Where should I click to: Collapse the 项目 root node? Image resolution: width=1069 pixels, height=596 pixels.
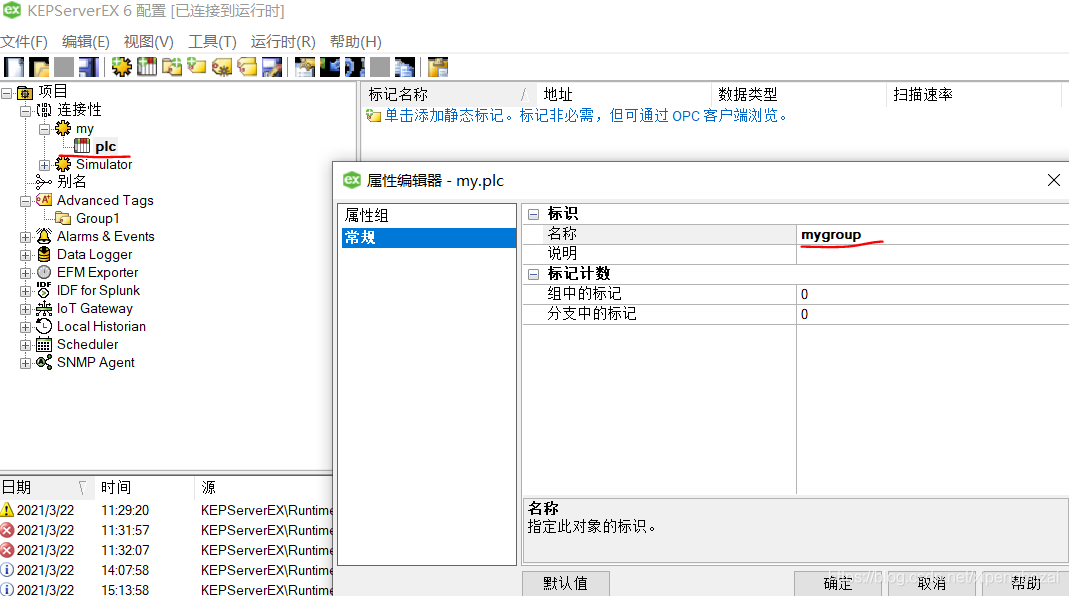click(x=7, y=93)
